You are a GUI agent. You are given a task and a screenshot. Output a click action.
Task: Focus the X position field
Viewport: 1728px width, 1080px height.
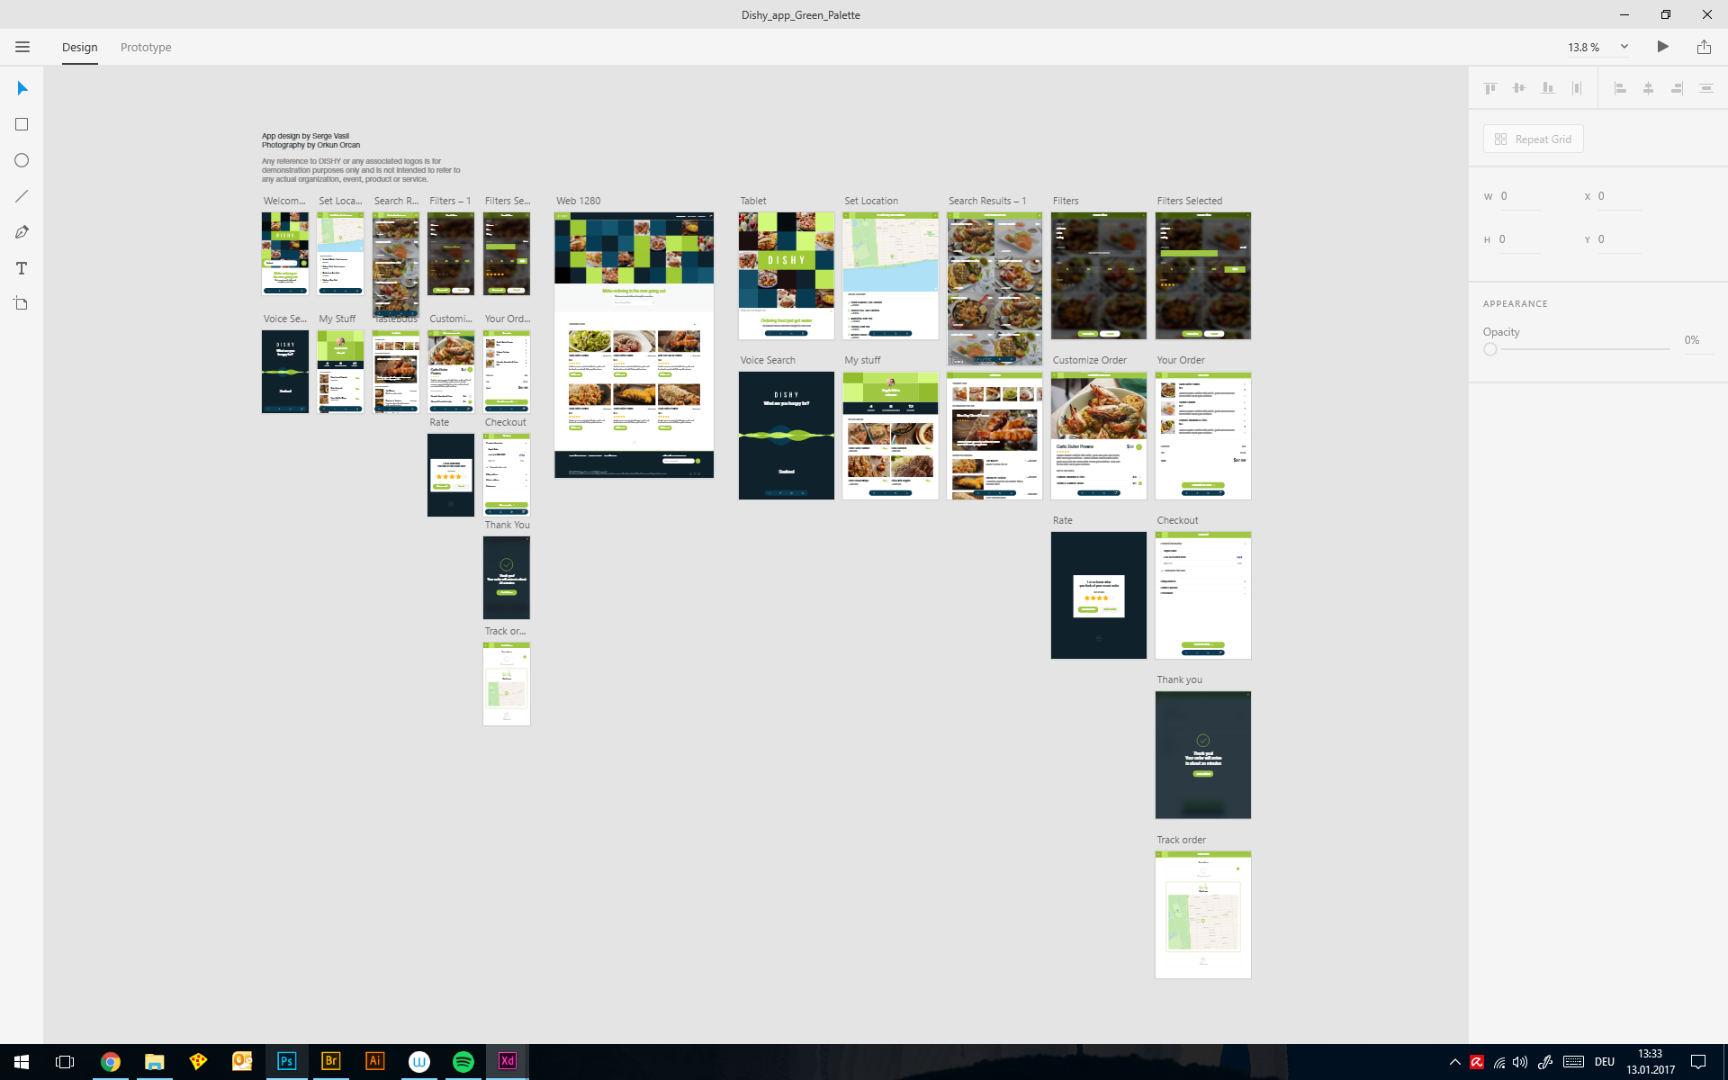1619,197
